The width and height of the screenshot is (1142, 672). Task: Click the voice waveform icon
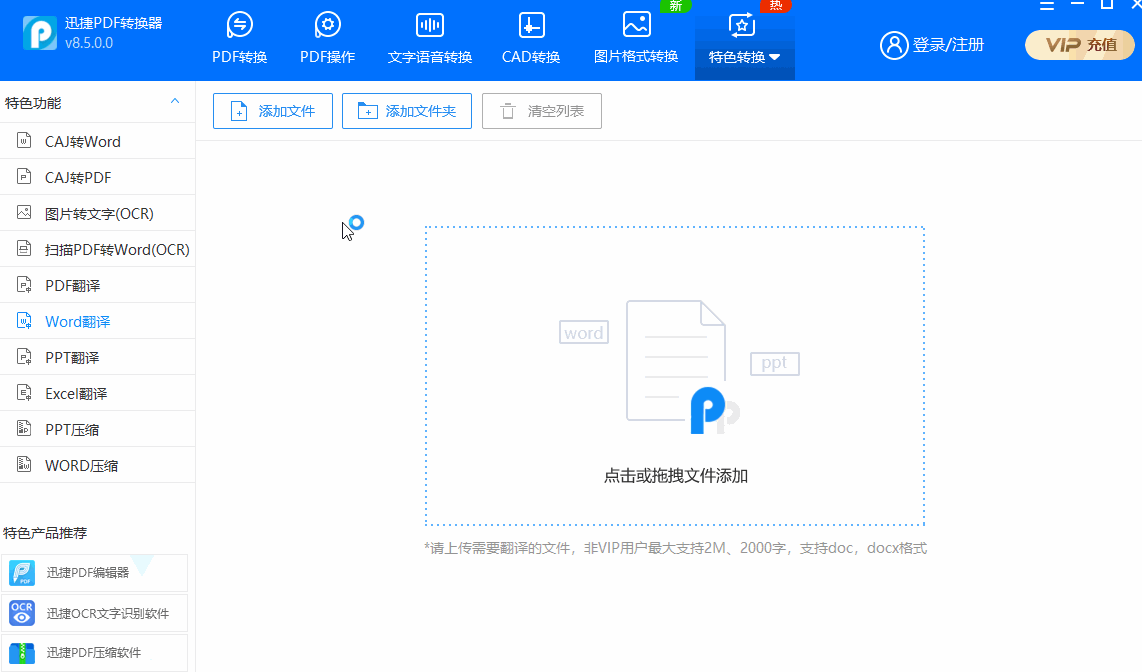point(430,25)
